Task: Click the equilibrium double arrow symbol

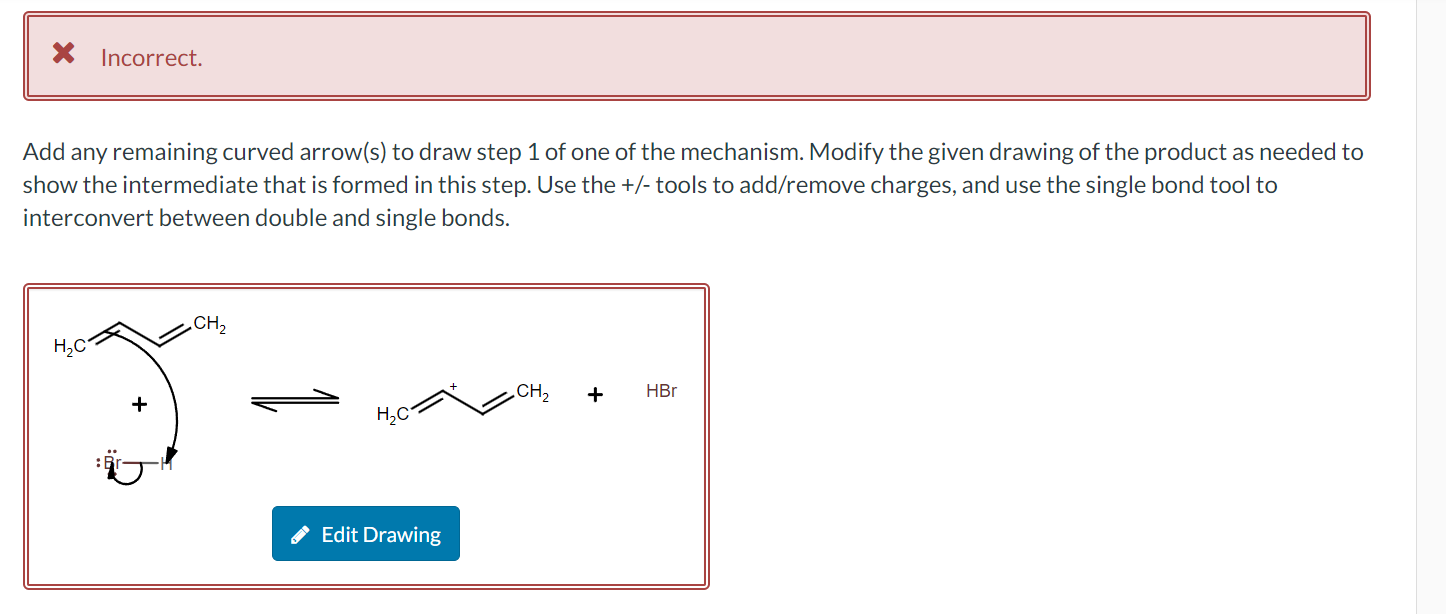Action: point(293,399)
